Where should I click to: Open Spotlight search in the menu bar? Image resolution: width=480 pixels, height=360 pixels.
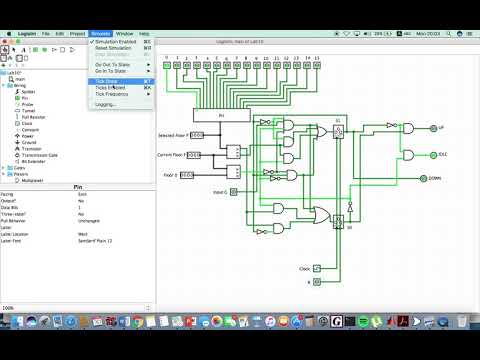tap(449, 34)
